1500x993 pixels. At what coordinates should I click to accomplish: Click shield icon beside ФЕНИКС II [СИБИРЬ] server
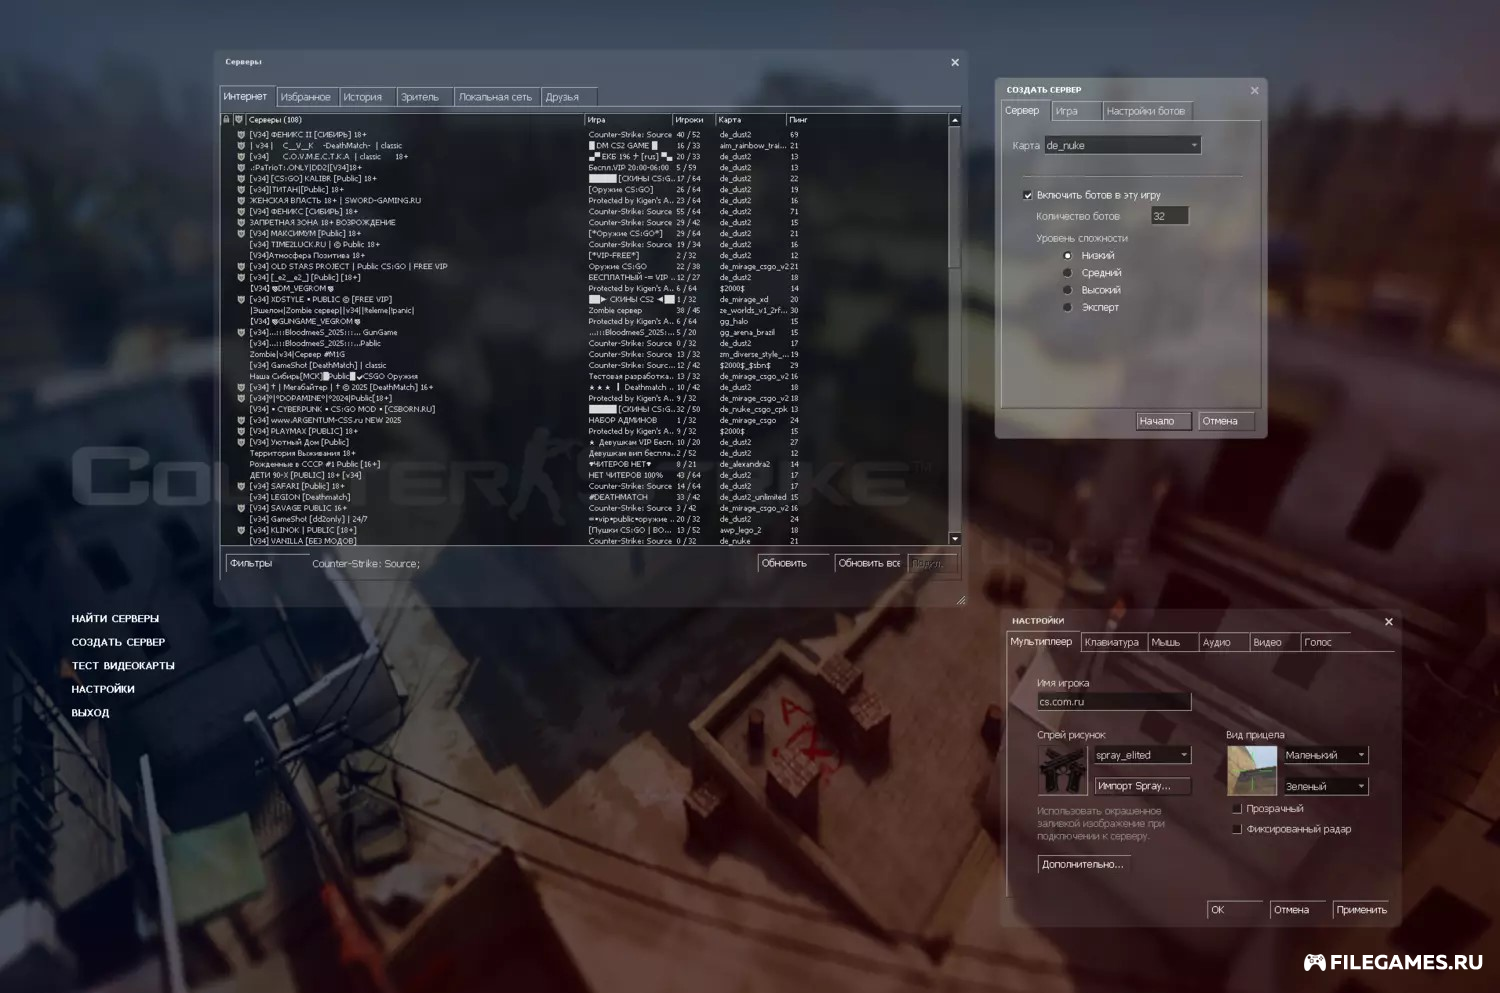click(241, 134)
